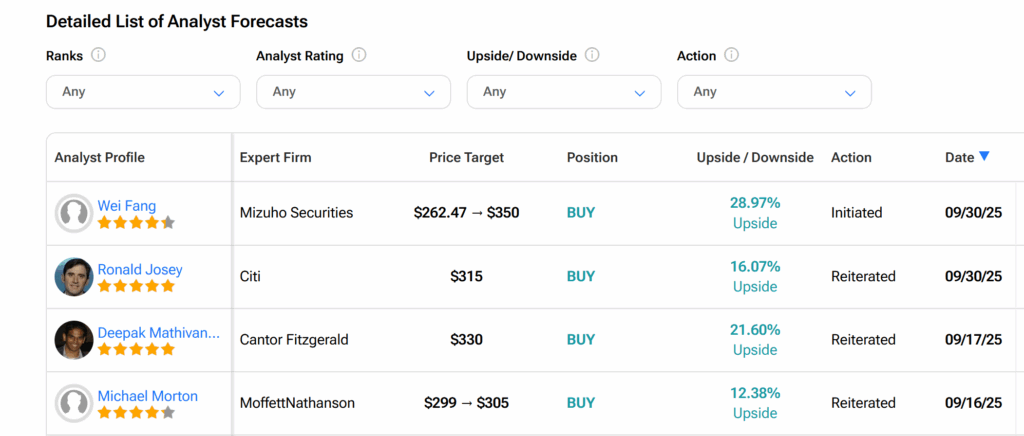Viewport: 1024px width, 436px height.
Task: Open the Upside/Downside filter dropdown
Action: [563, 92]
